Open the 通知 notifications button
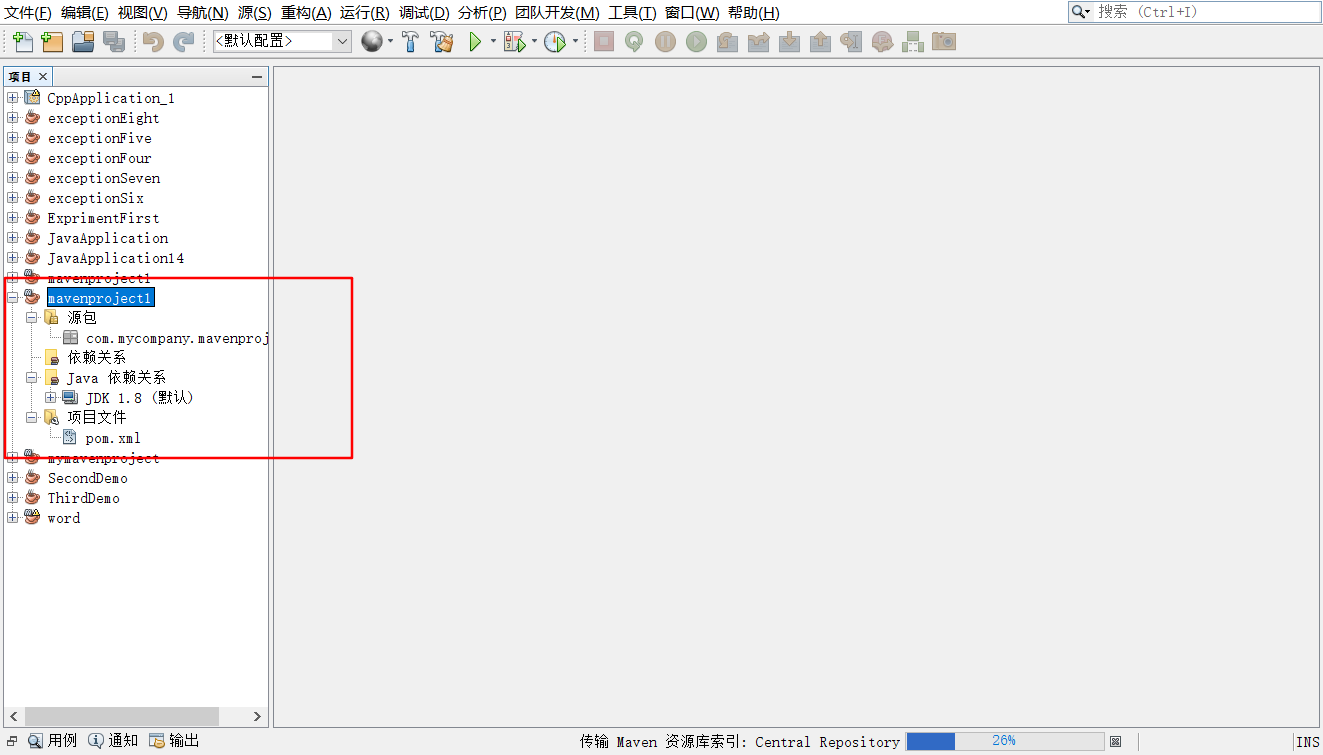This screenshot has height=755, width=1323. point(113,741)
